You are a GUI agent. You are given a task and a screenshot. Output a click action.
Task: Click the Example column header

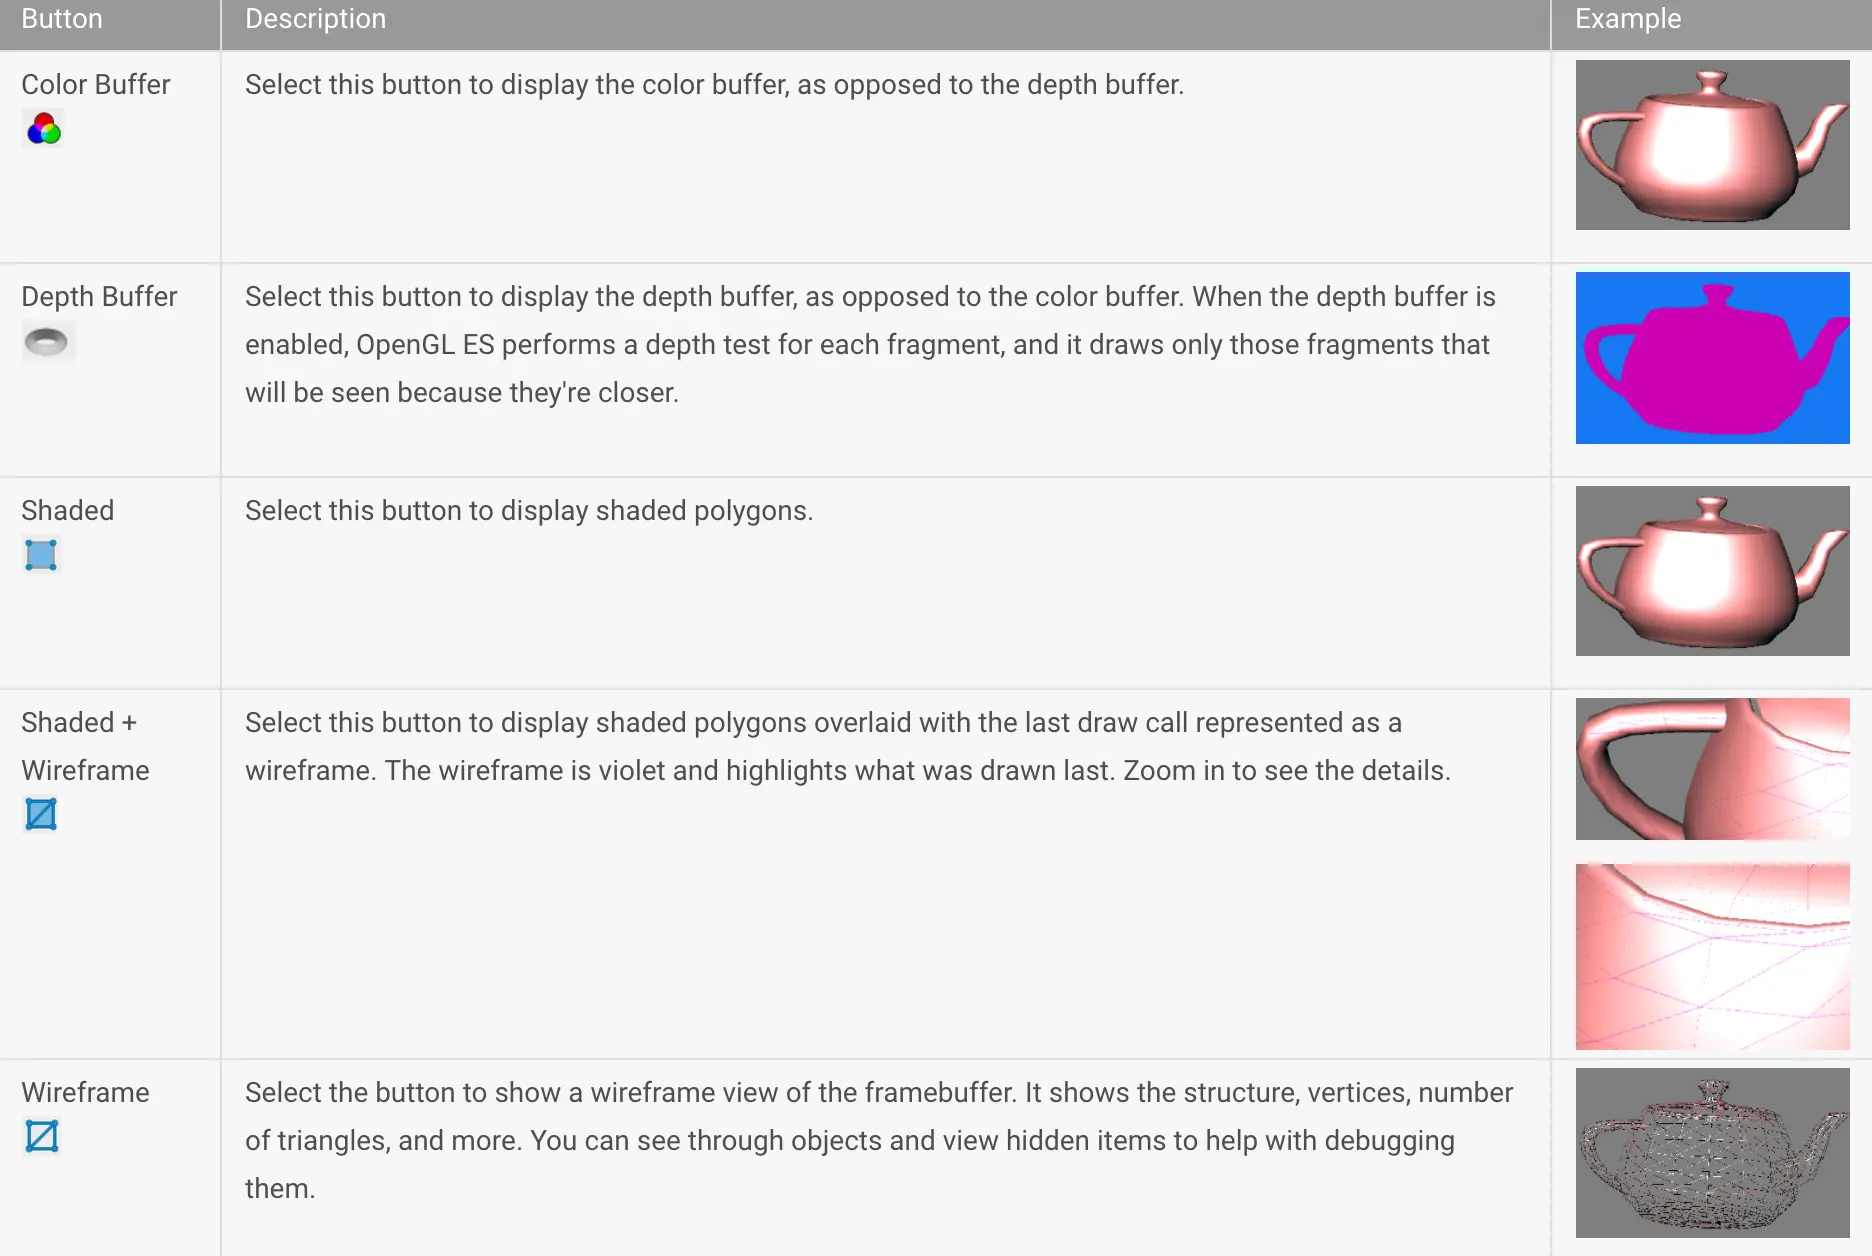[1628, 19]
